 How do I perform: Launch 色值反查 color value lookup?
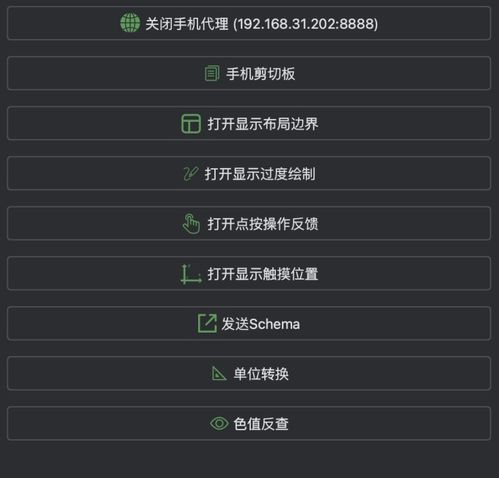click(x=249, y=423)
